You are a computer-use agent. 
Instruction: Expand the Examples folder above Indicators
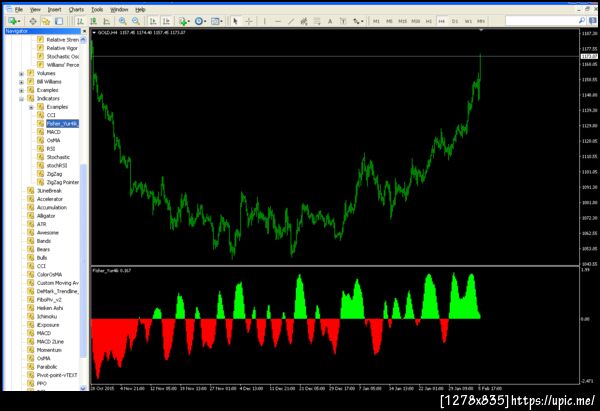tap(21, 91)
